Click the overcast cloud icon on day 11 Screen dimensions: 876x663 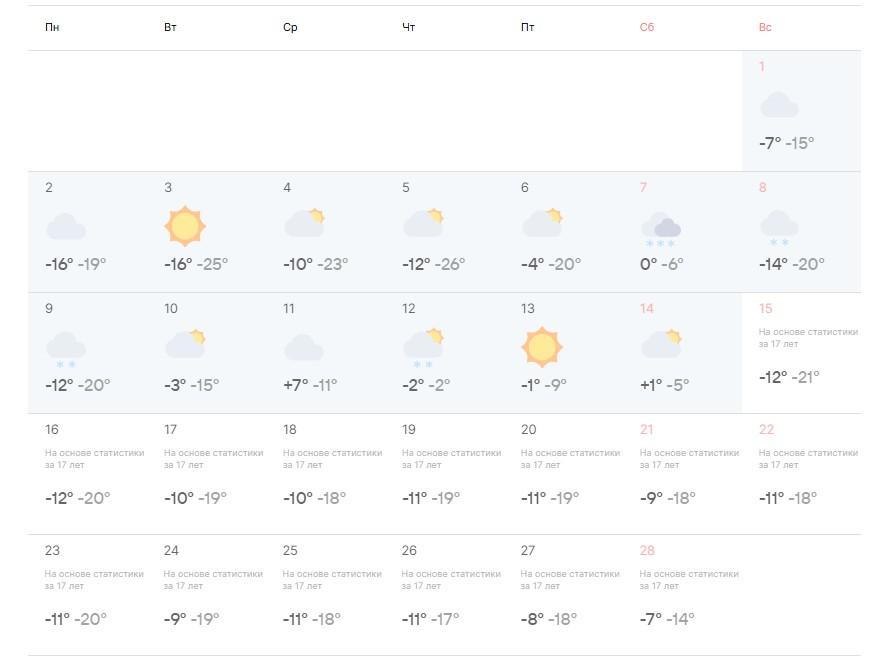[303, 347]
